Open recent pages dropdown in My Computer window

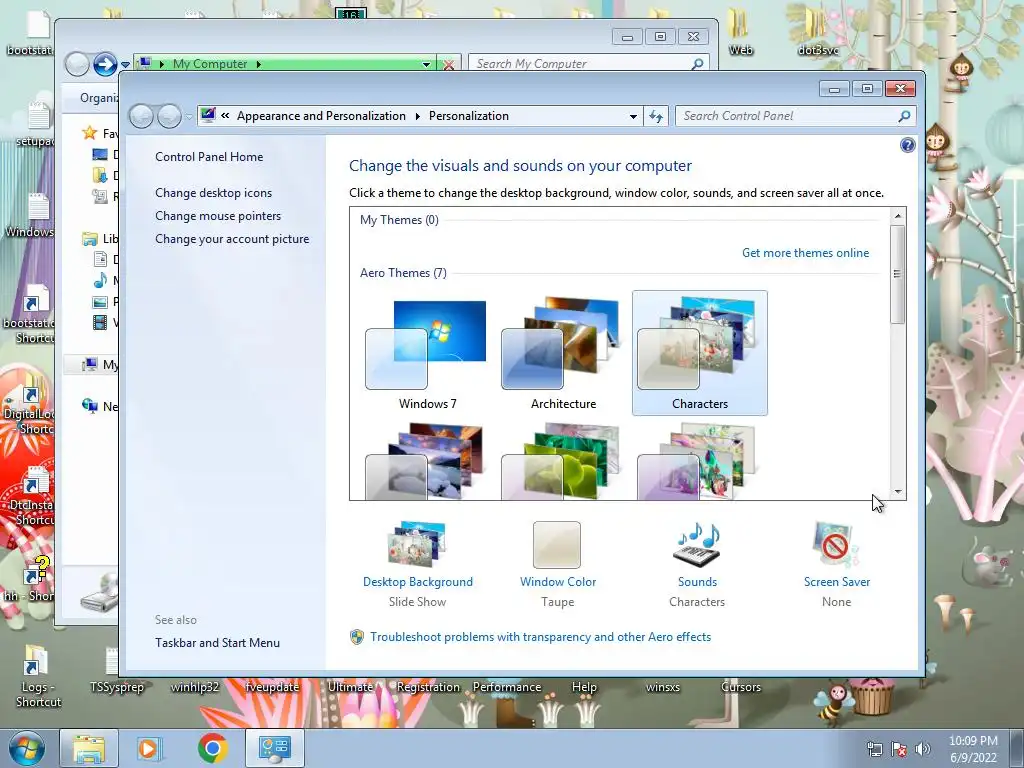(125, 64)
